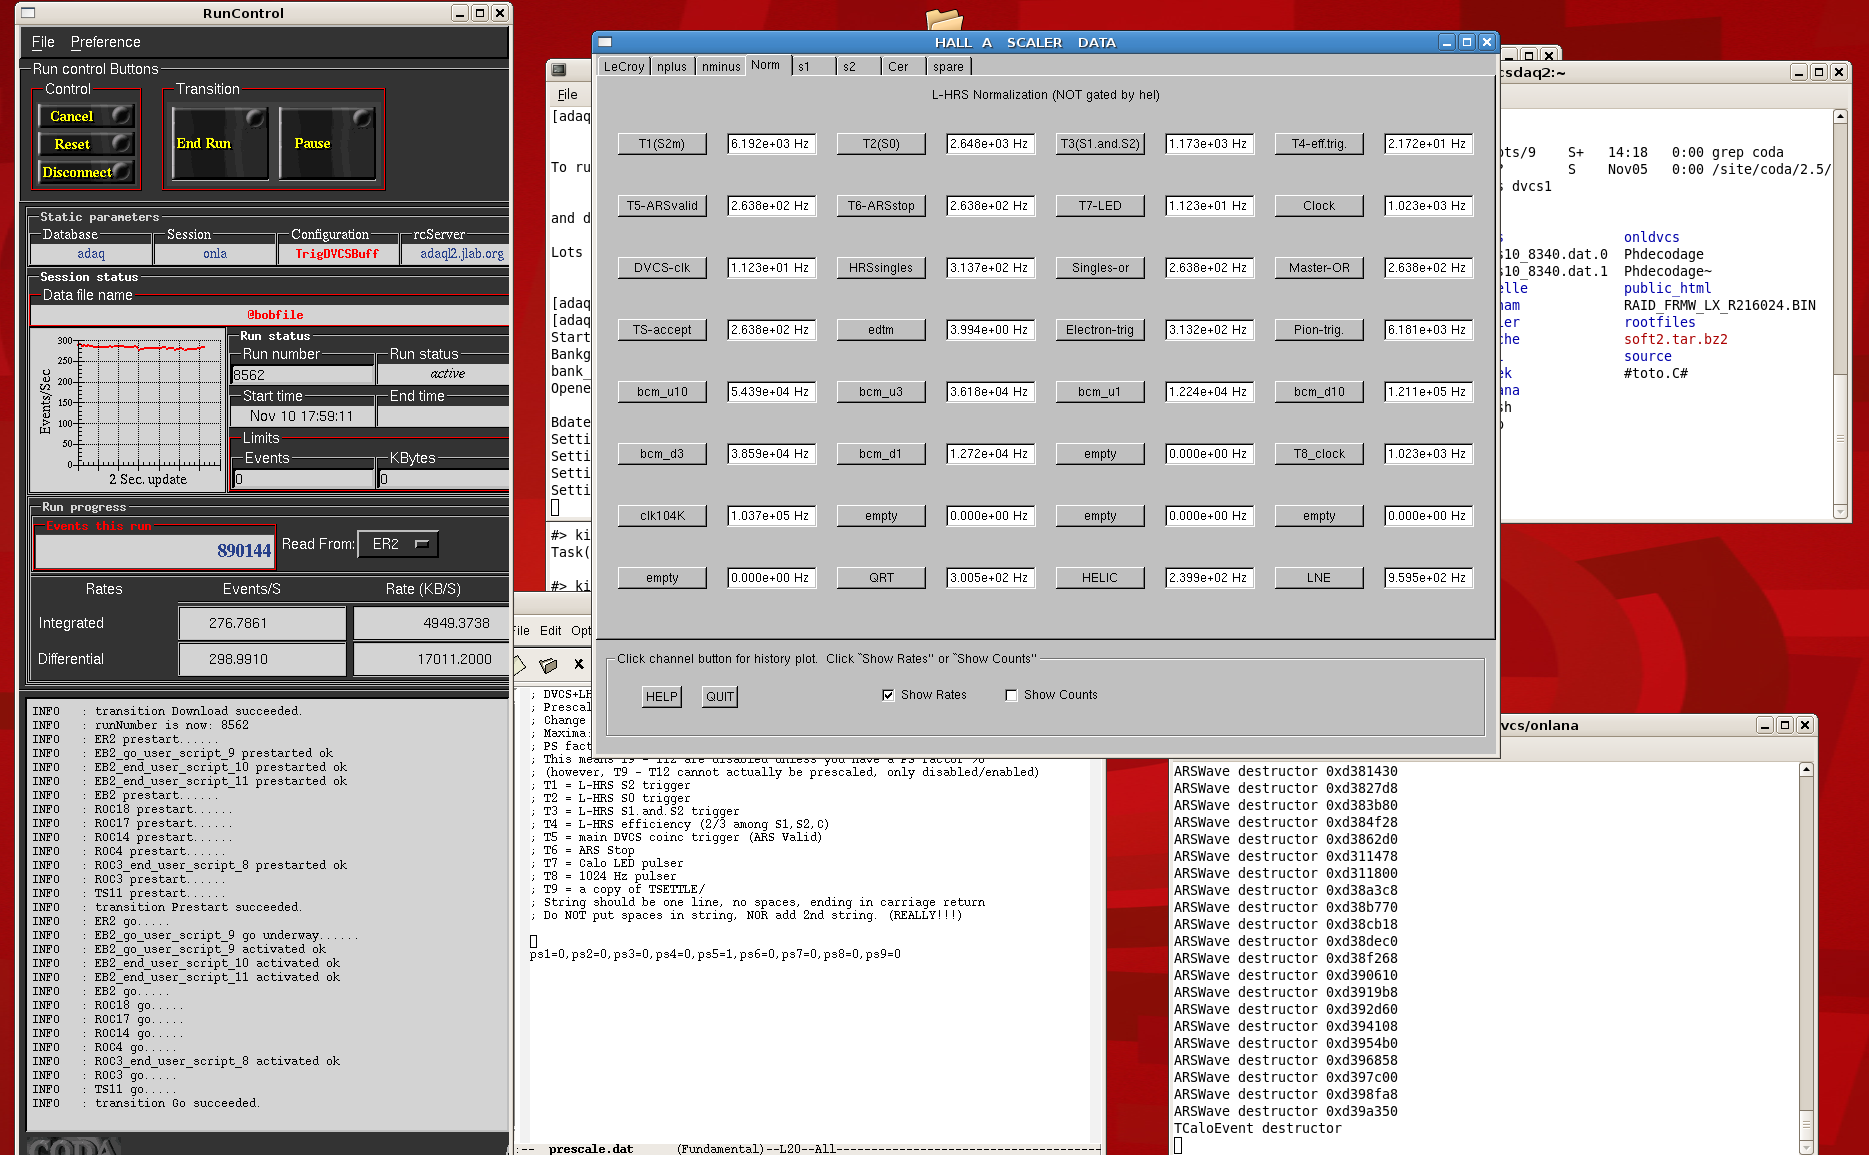
Task: Click the T1(S2m) rate value 6.192e+03 Hz
Action: coord(771,144)
